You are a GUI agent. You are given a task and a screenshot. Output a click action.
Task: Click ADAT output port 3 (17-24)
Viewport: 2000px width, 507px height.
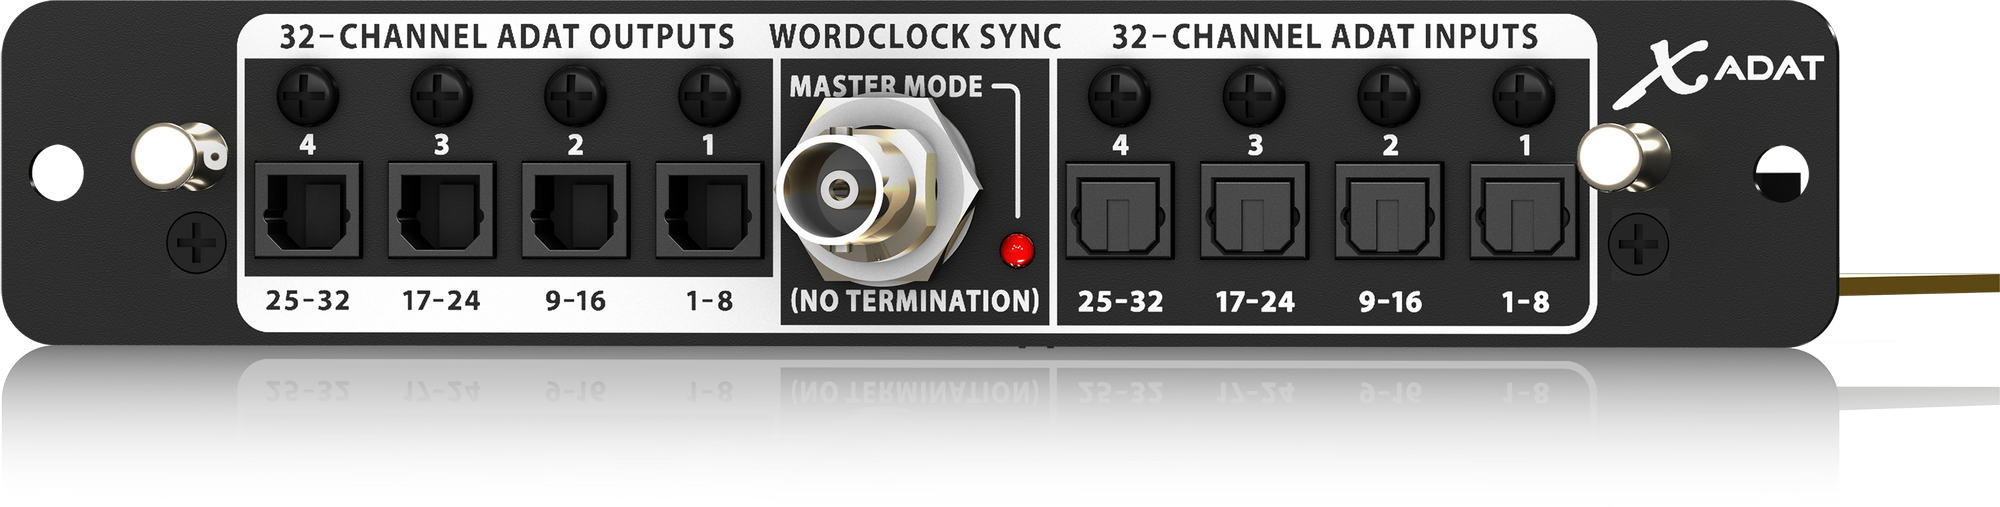441,212
